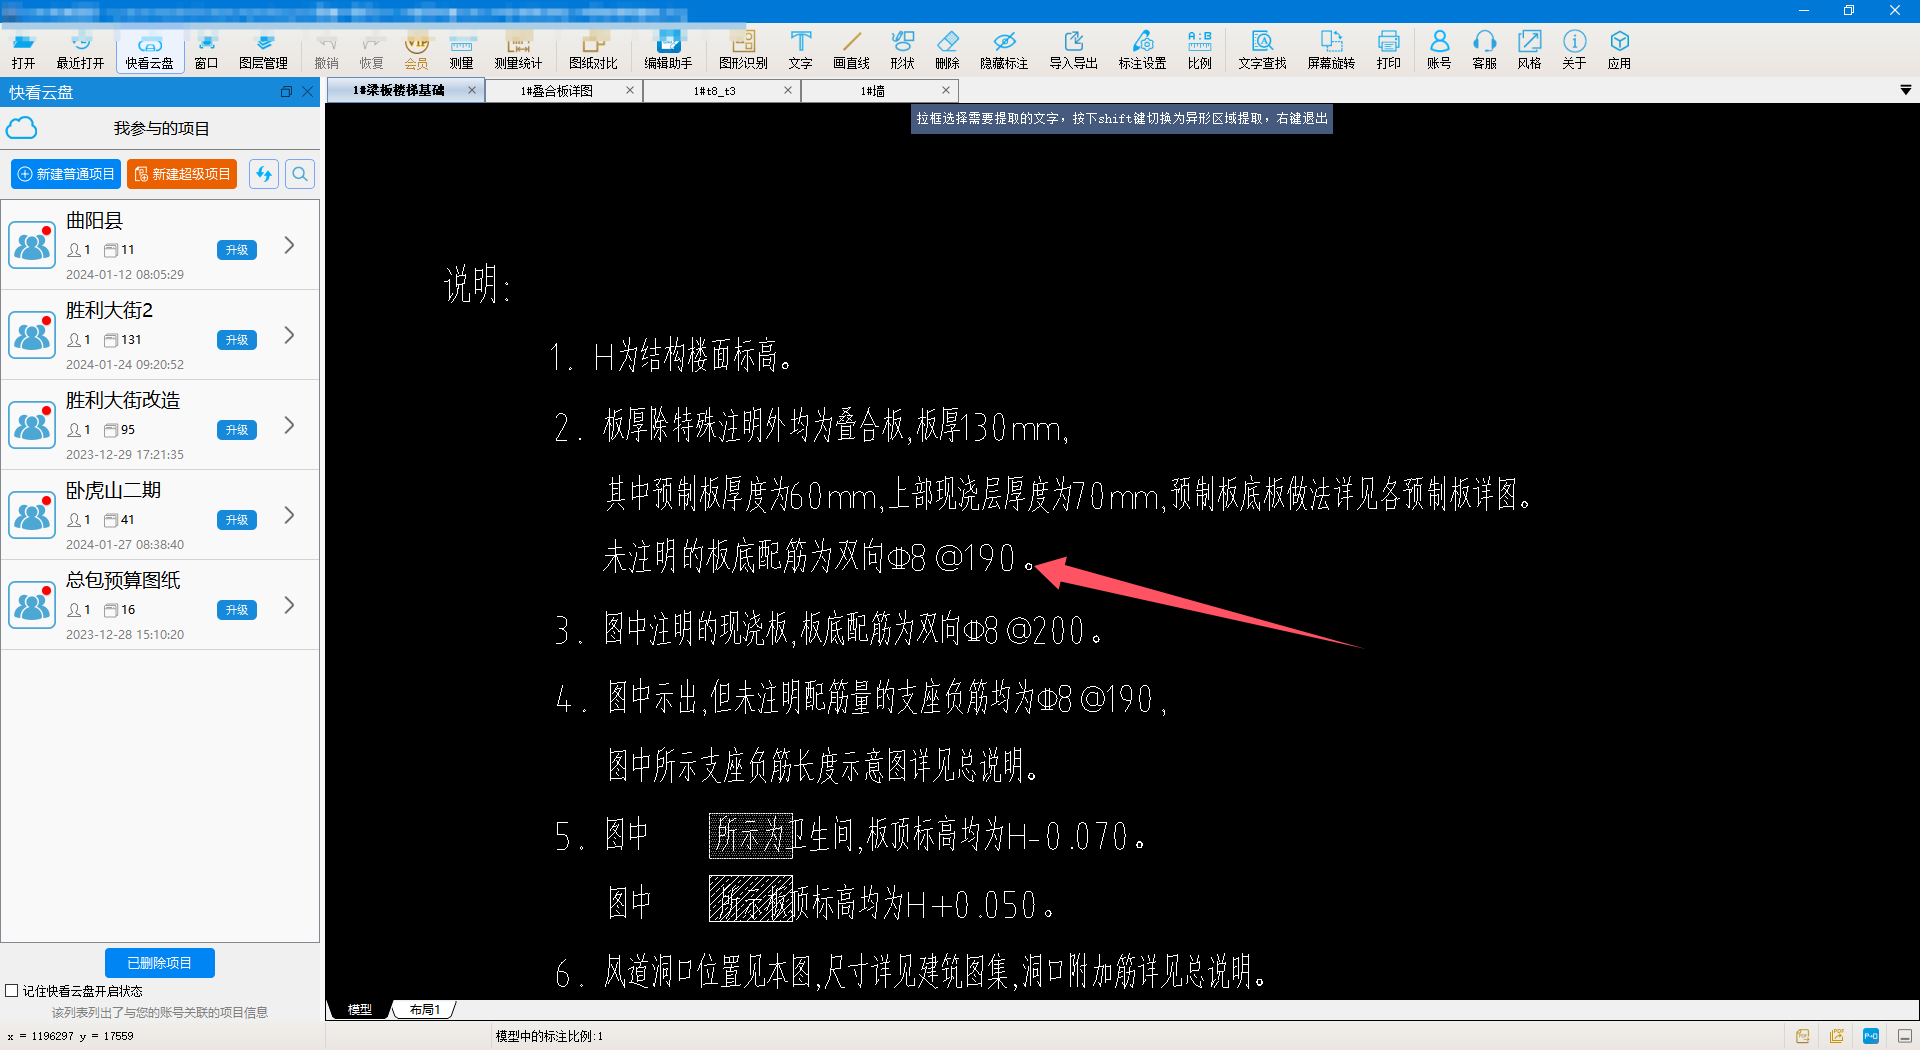Image resolution: width=1920 pixels, height=1050 pixels.
Task: Click the 打印 print icon
Action: tap(1388, 50)
